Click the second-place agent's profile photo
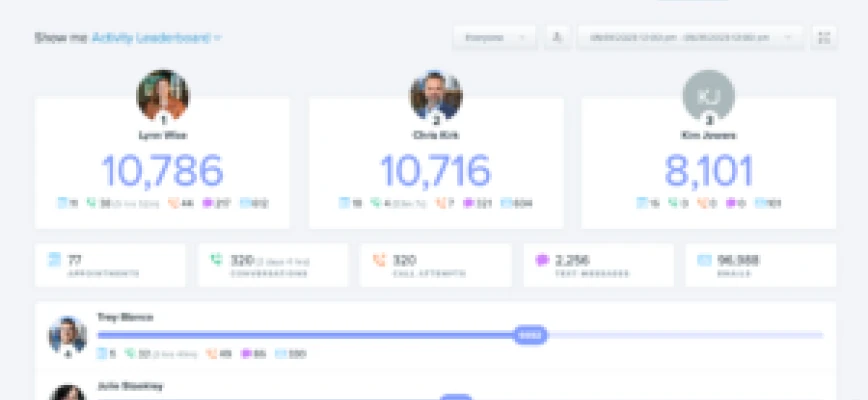 436,95
